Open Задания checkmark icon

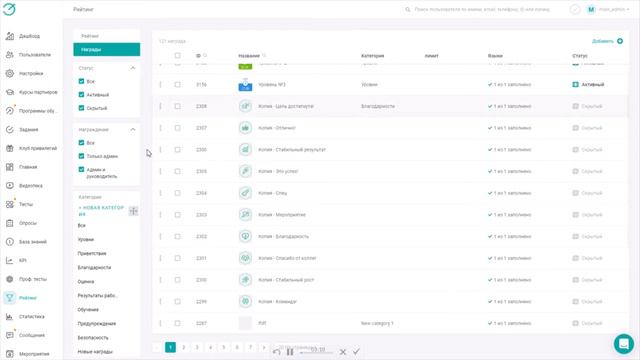pyautogui.click(x=10, y=129)
